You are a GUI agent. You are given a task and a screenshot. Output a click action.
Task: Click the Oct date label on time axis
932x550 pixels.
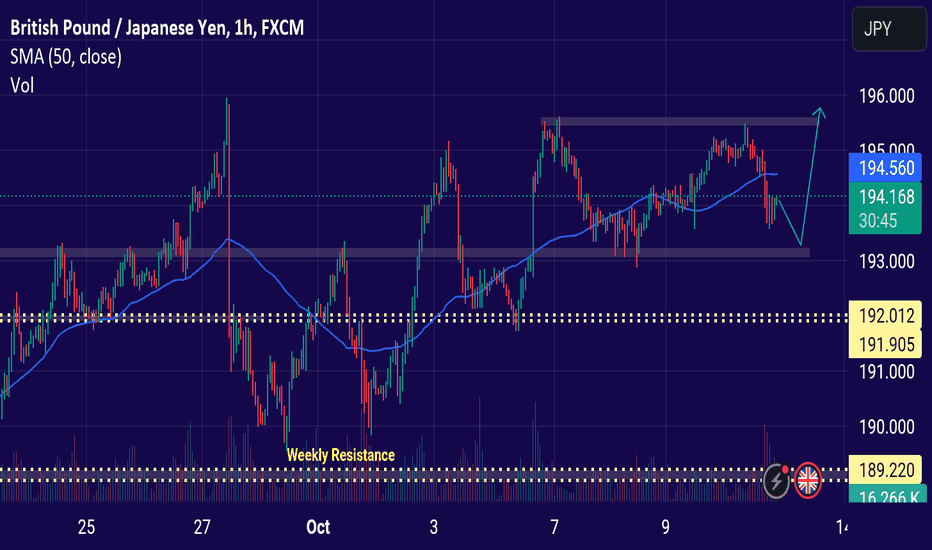[318, 527]
